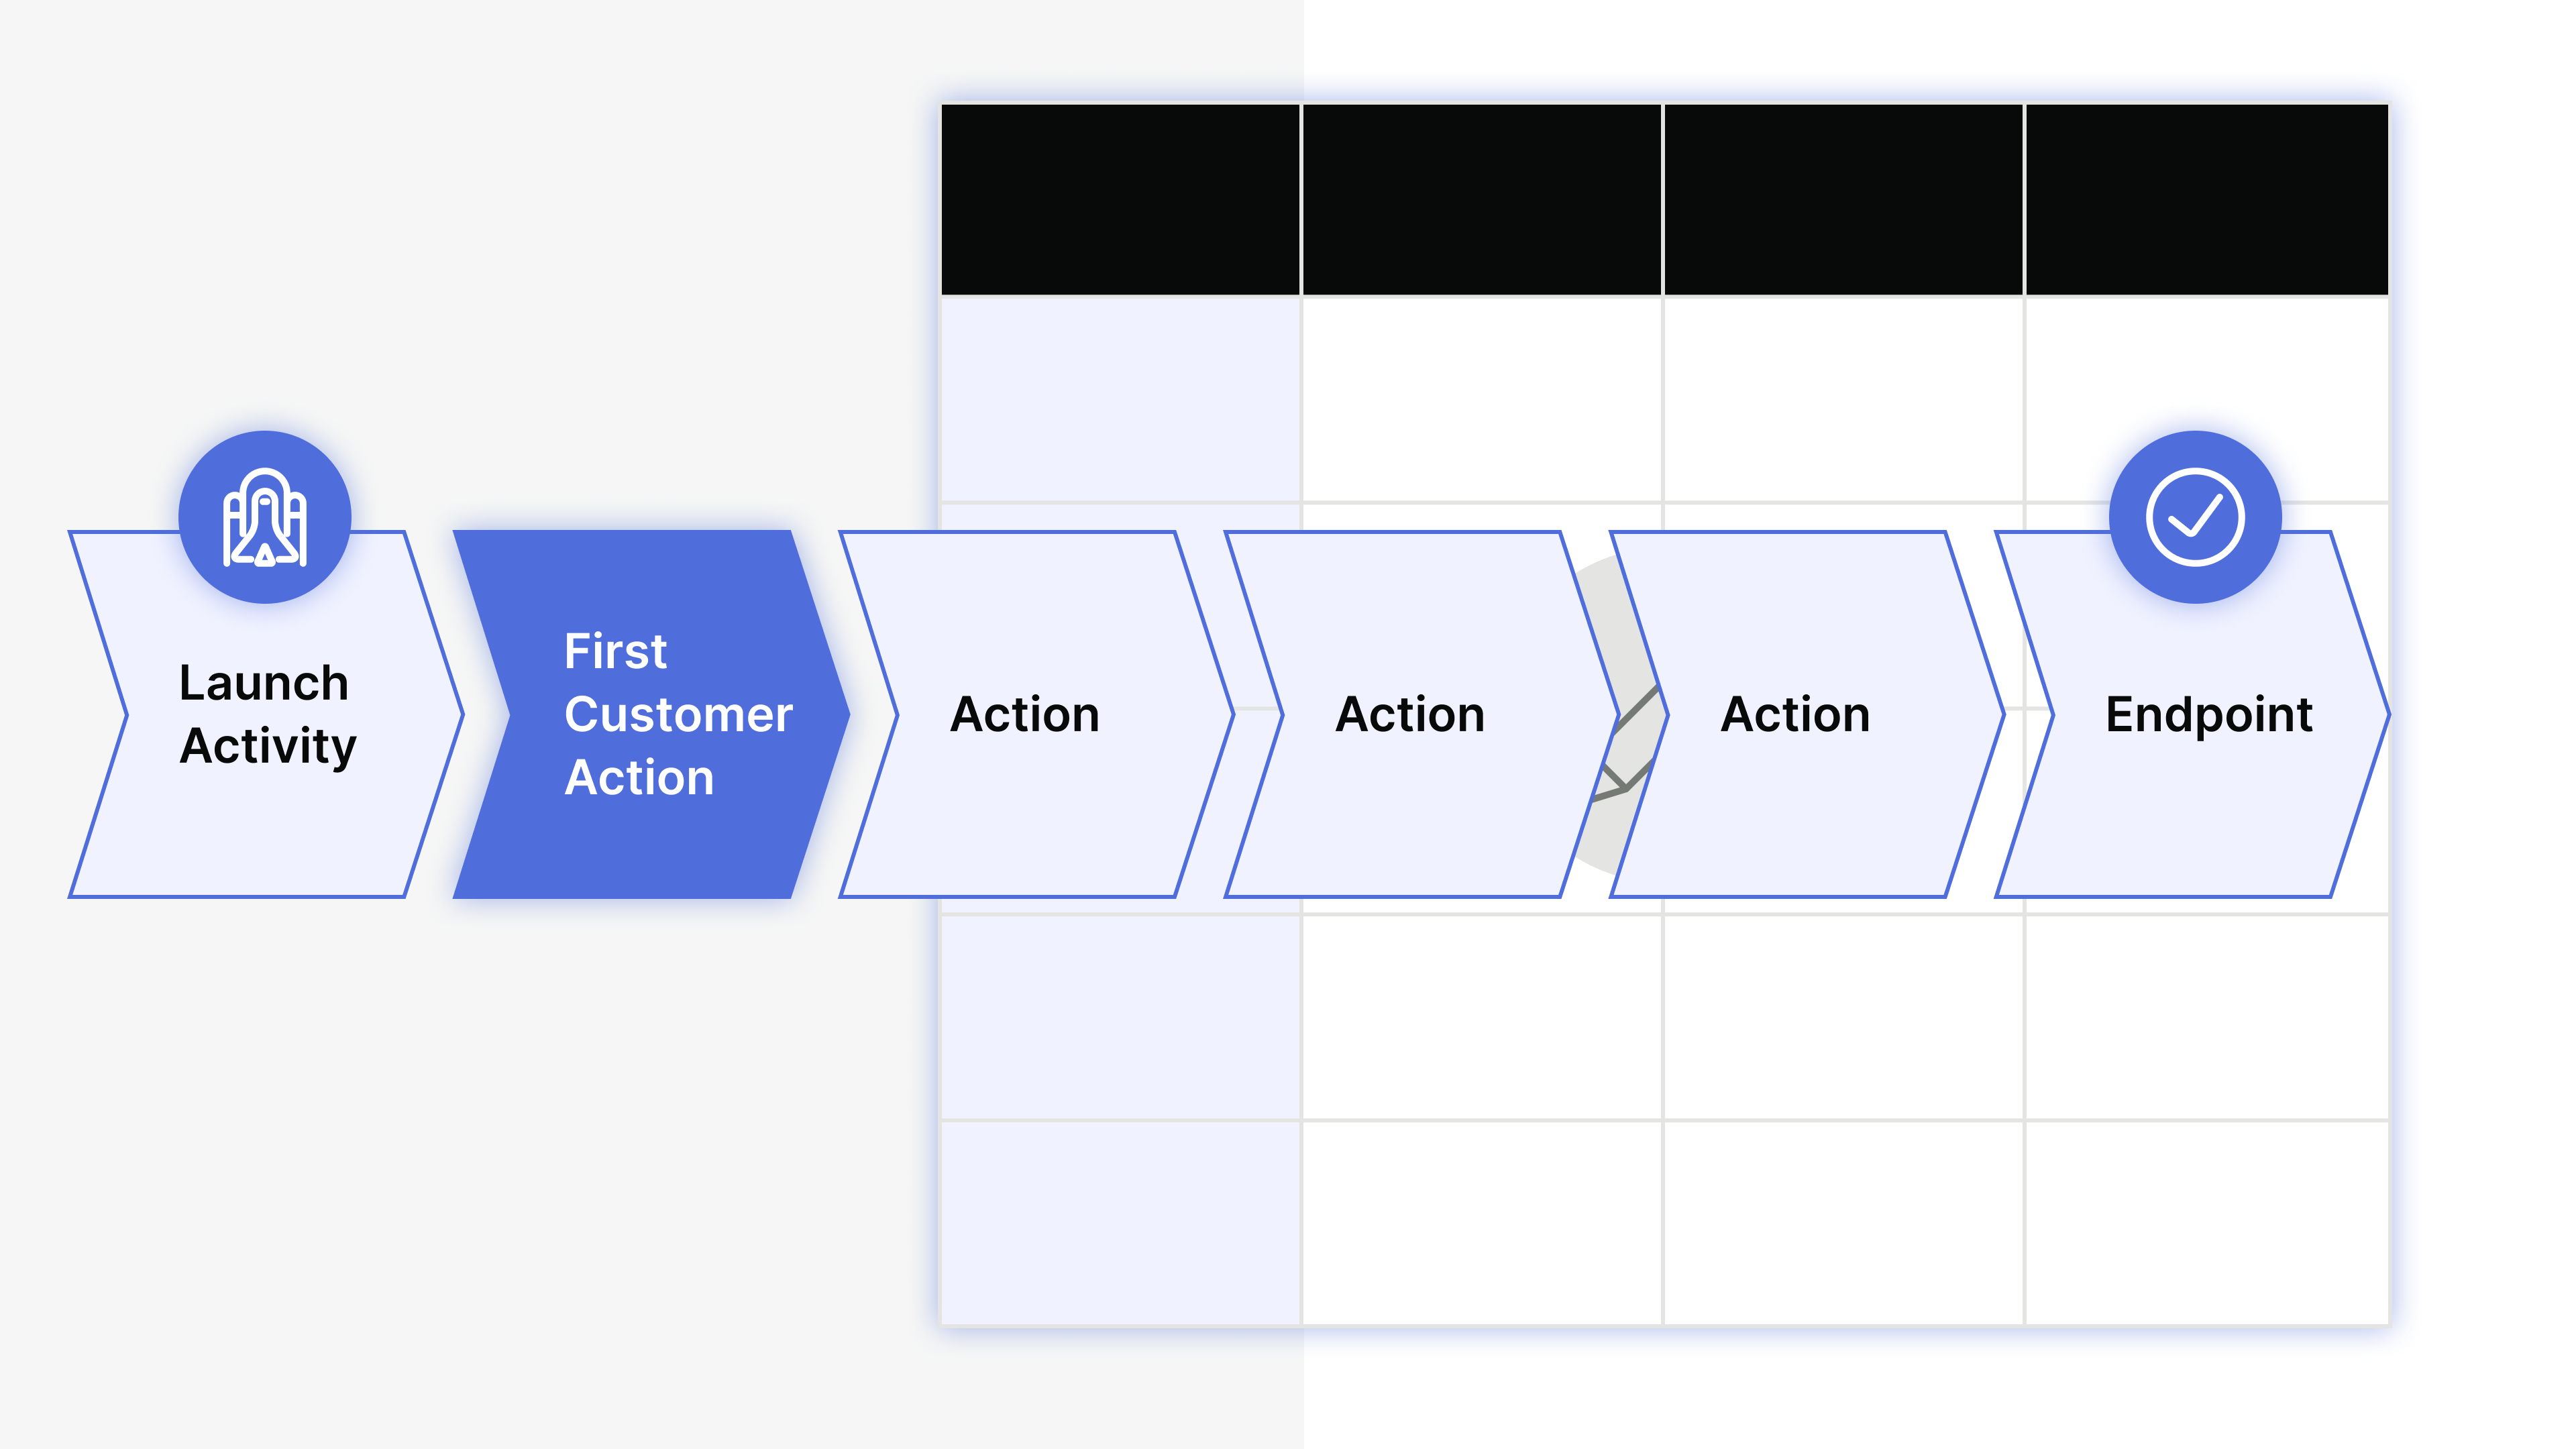Viewport: 2576px width, 1449px height.
Task: Click the checkmark circle icon
Action: [x=2194, y=517]
